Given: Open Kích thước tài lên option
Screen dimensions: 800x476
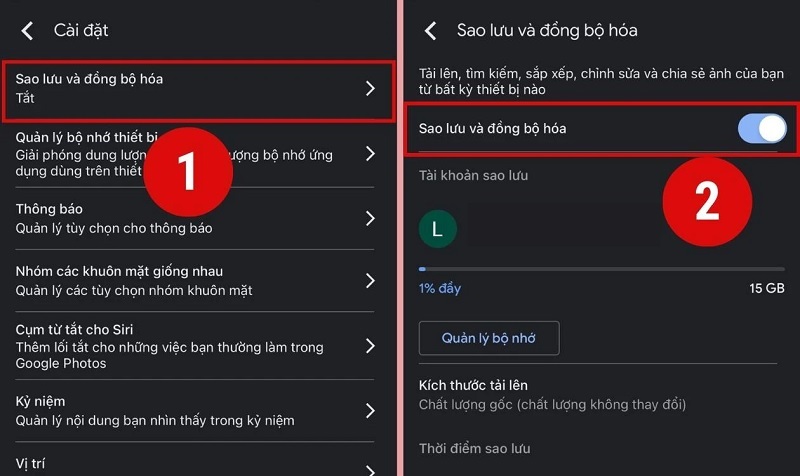Looking at the screenshot, I should tap(598, 394).
